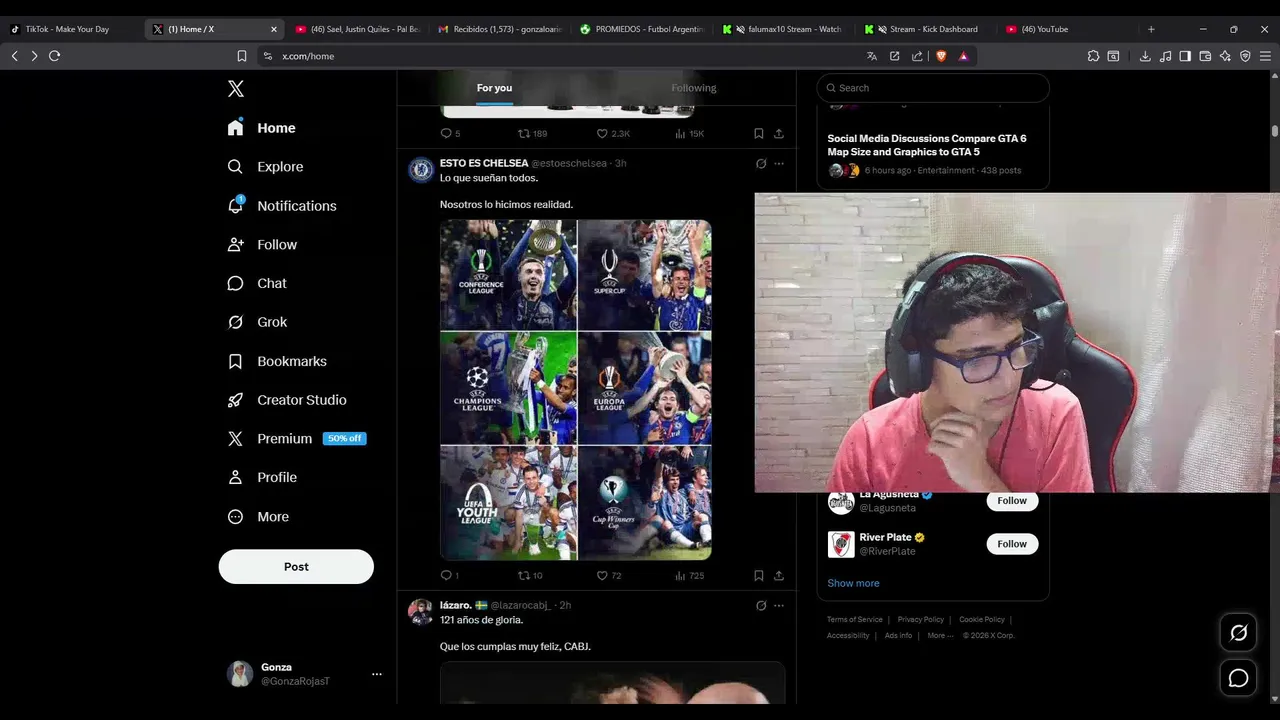The height and width of the screenshot is (720, 1280).
Task: Open the ESTO ES CHELSEA profile avatar
Action: coord(421,170)
